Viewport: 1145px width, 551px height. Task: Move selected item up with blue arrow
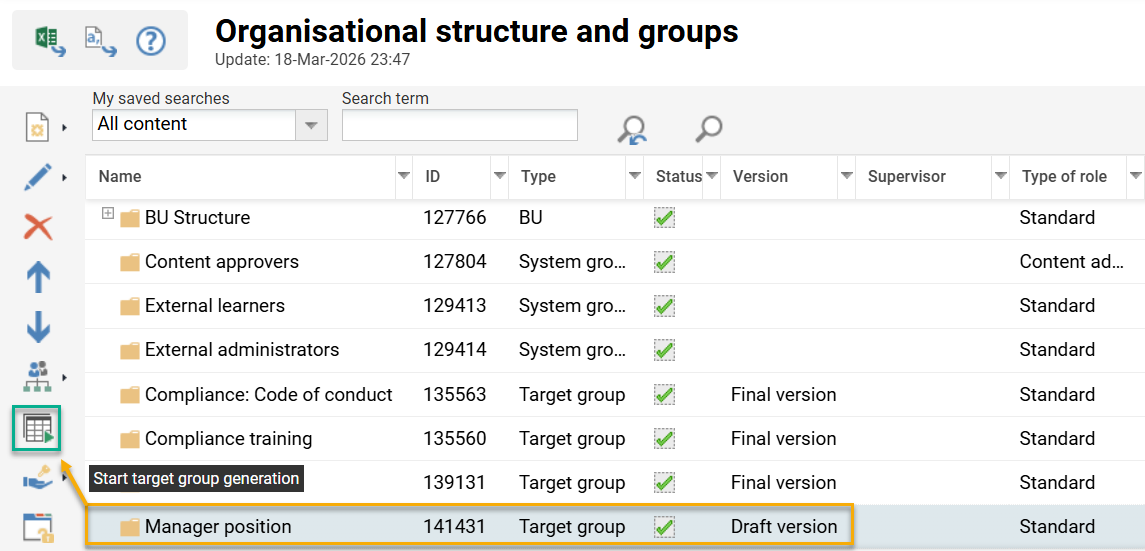[x=38, y=277]
